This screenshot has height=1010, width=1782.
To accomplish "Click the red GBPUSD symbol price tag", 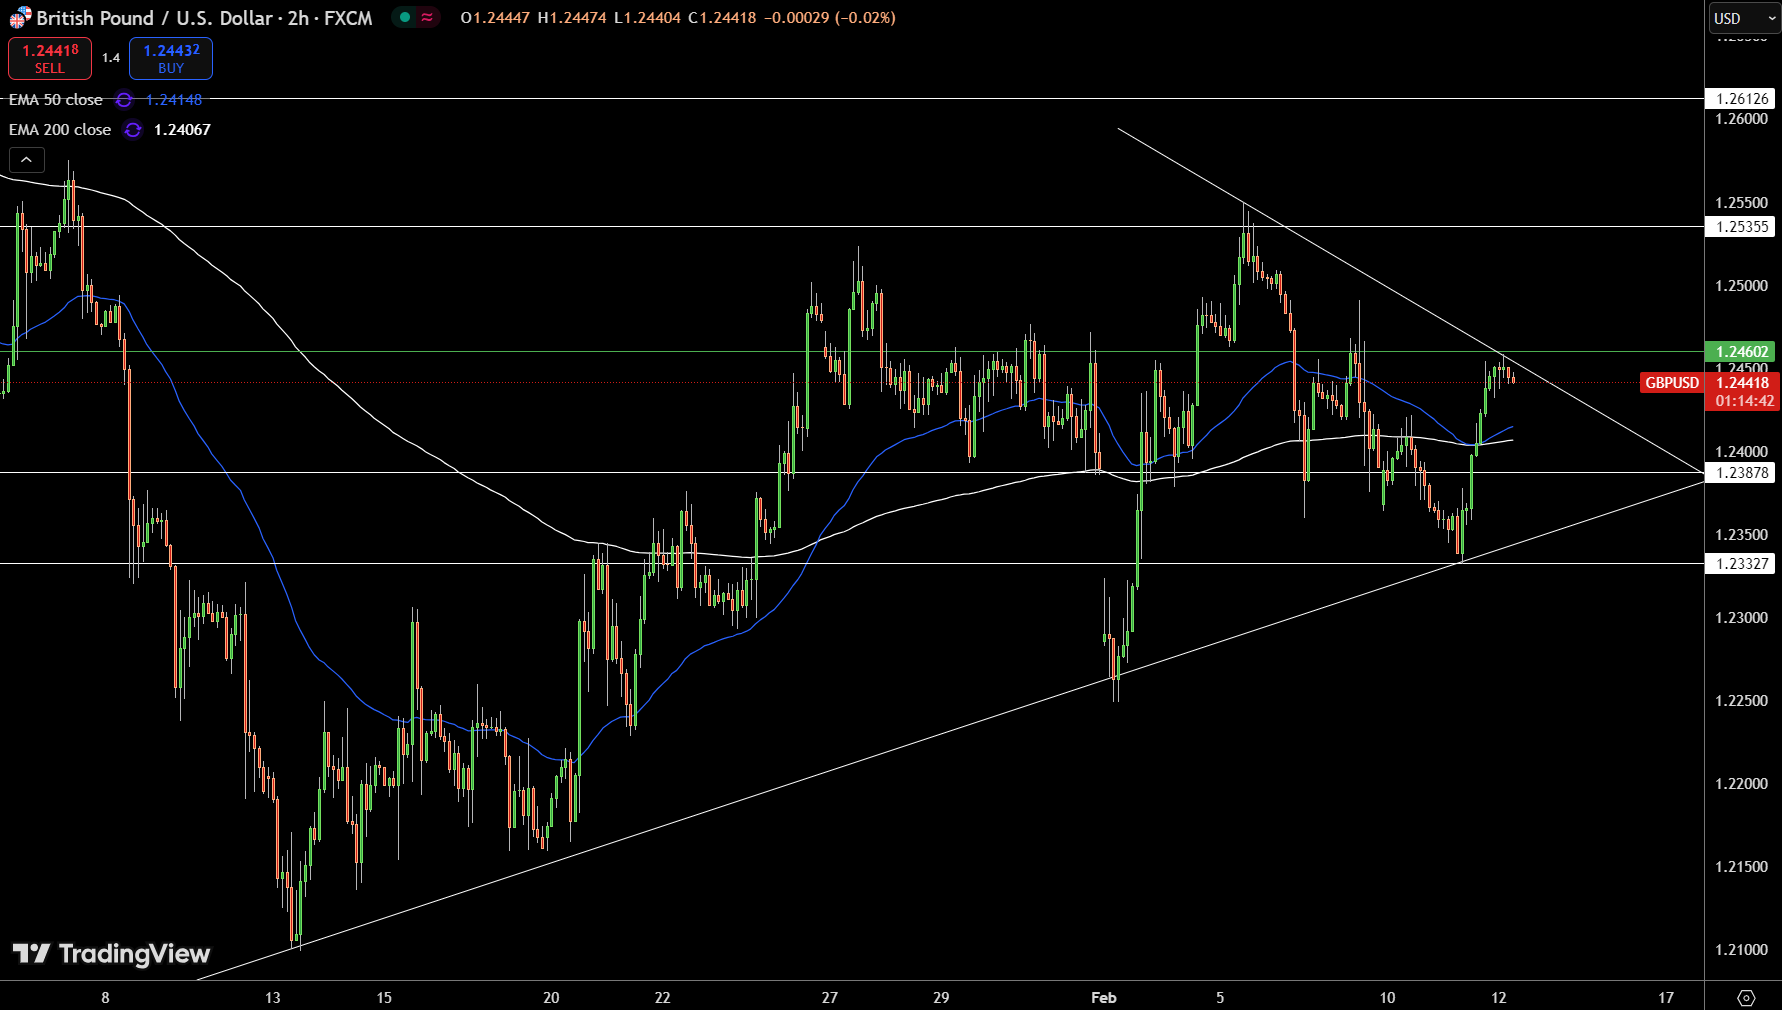I will click(x=1671, y=383).
